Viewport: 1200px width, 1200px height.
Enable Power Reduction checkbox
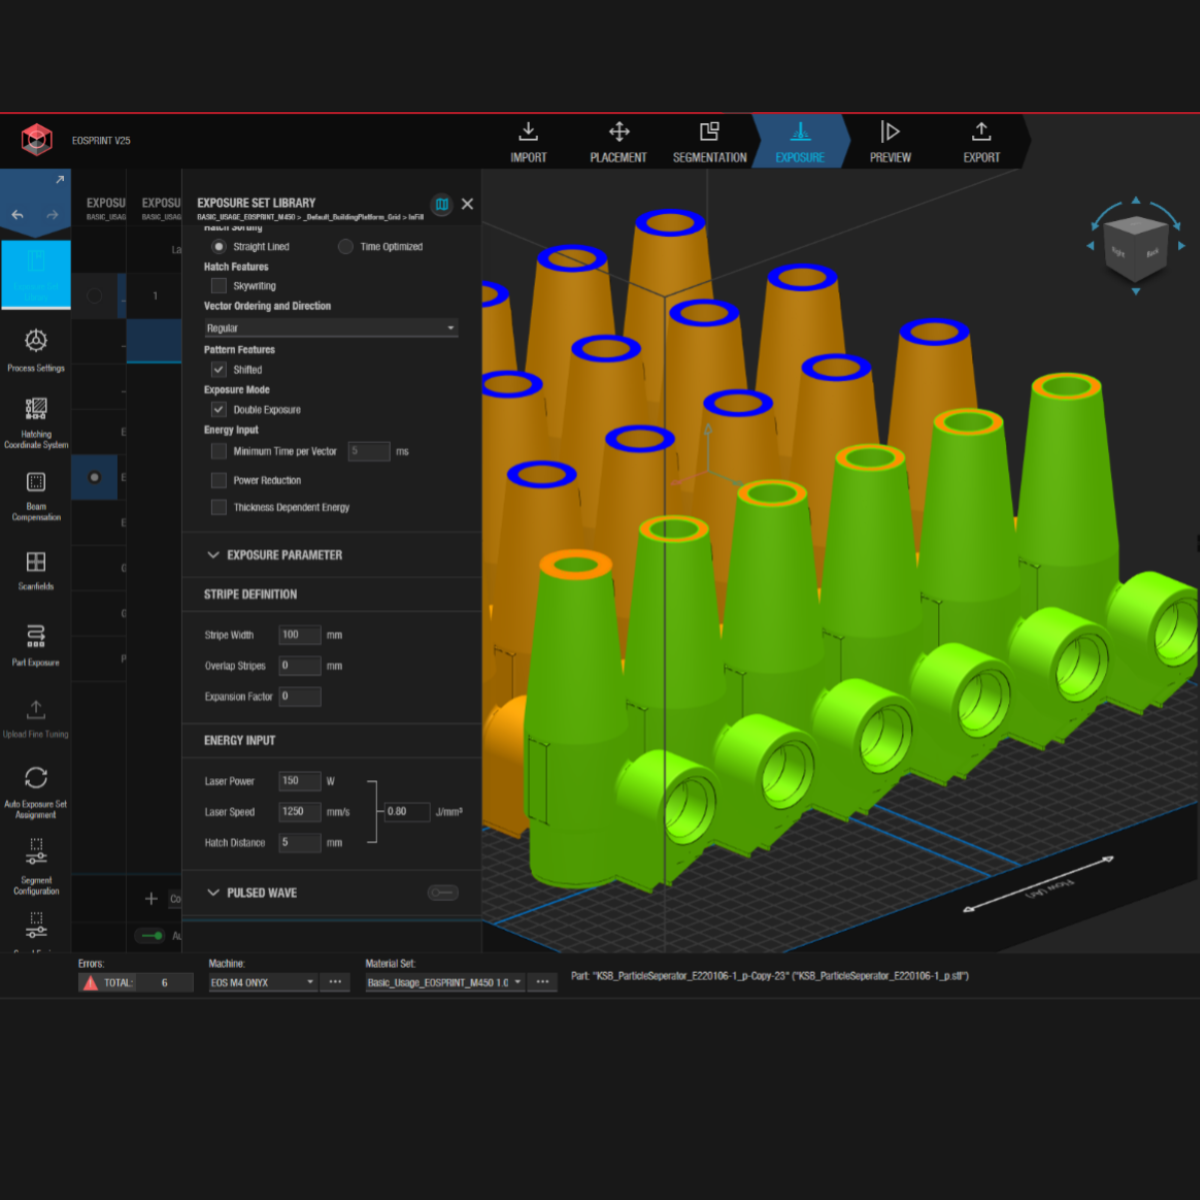pyautogui.click(x=218, y=480)
